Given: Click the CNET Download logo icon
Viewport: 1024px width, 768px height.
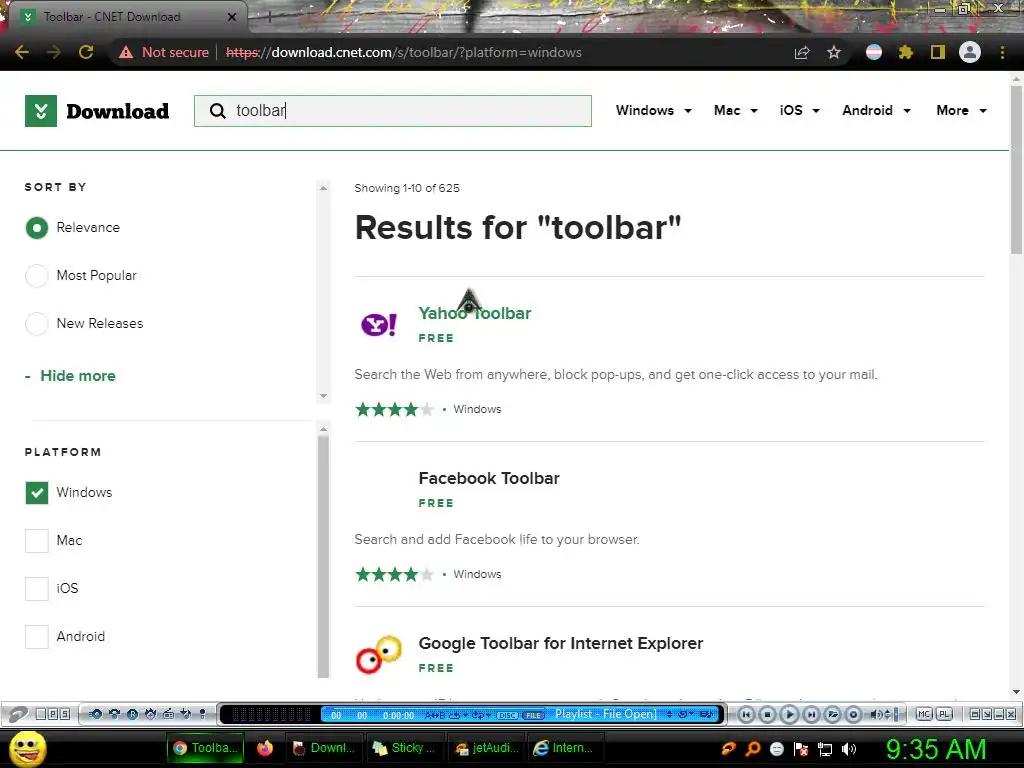Looking at the screenshot, I should click(40, 111).
